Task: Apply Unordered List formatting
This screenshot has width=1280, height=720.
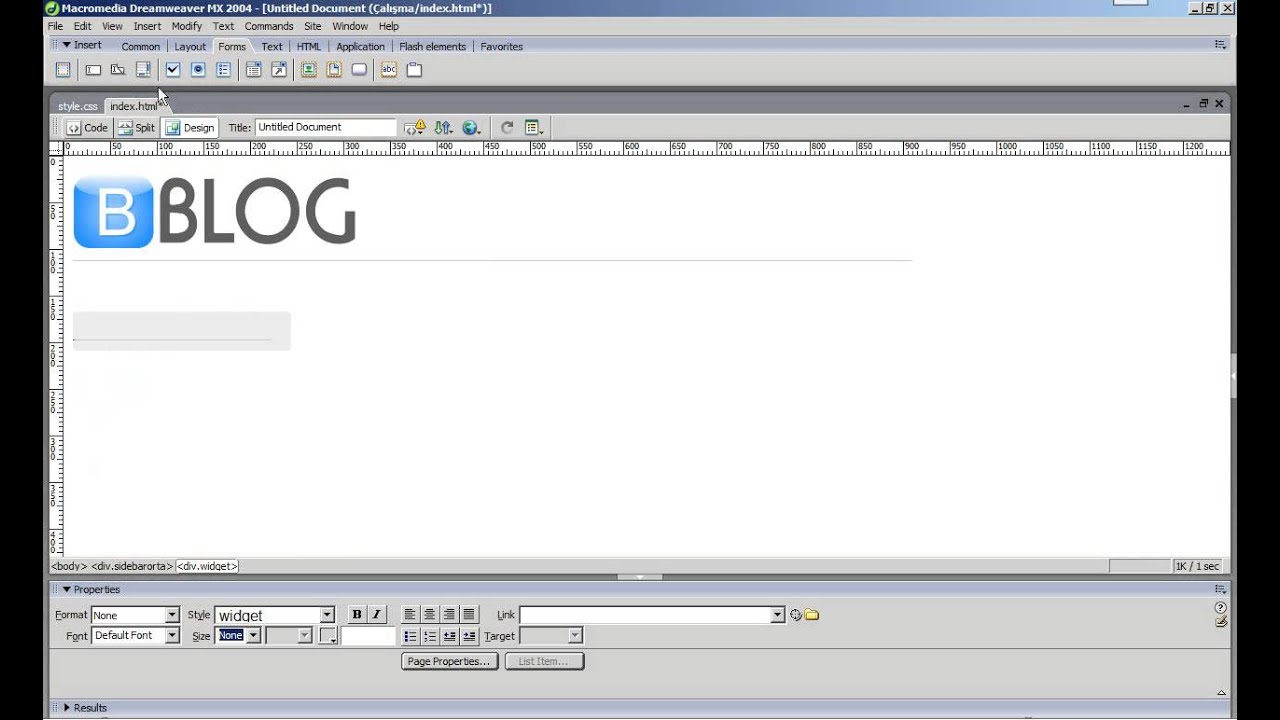Action: point(410,636)
